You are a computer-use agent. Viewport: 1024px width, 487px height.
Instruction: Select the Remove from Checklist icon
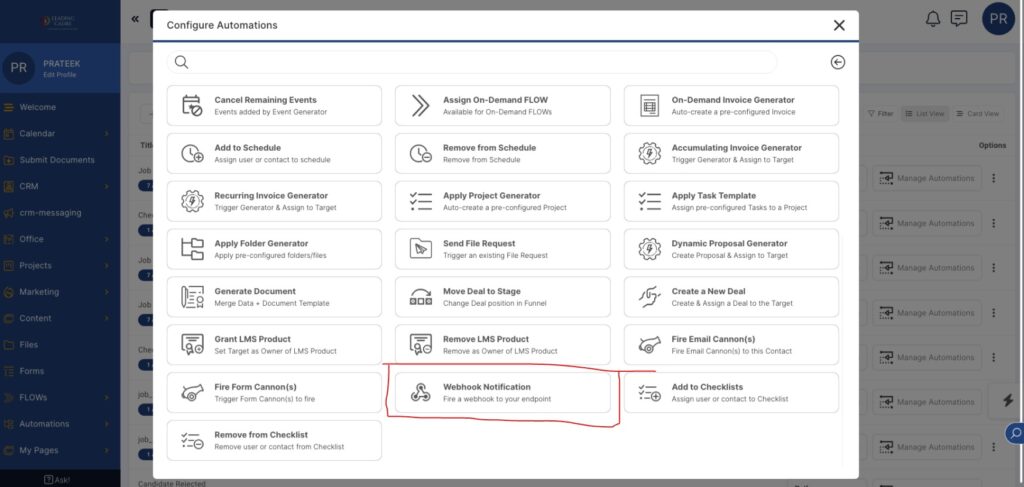[x=192, y=441]
